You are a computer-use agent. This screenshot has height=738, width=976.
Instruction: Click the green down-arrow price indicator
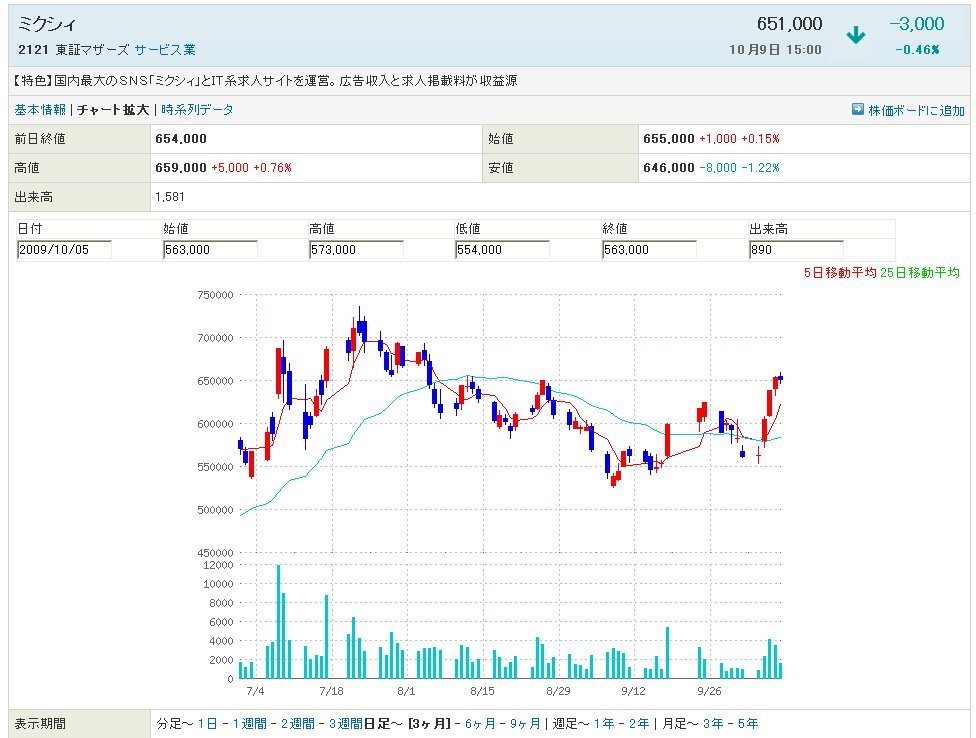click(855, 36)
